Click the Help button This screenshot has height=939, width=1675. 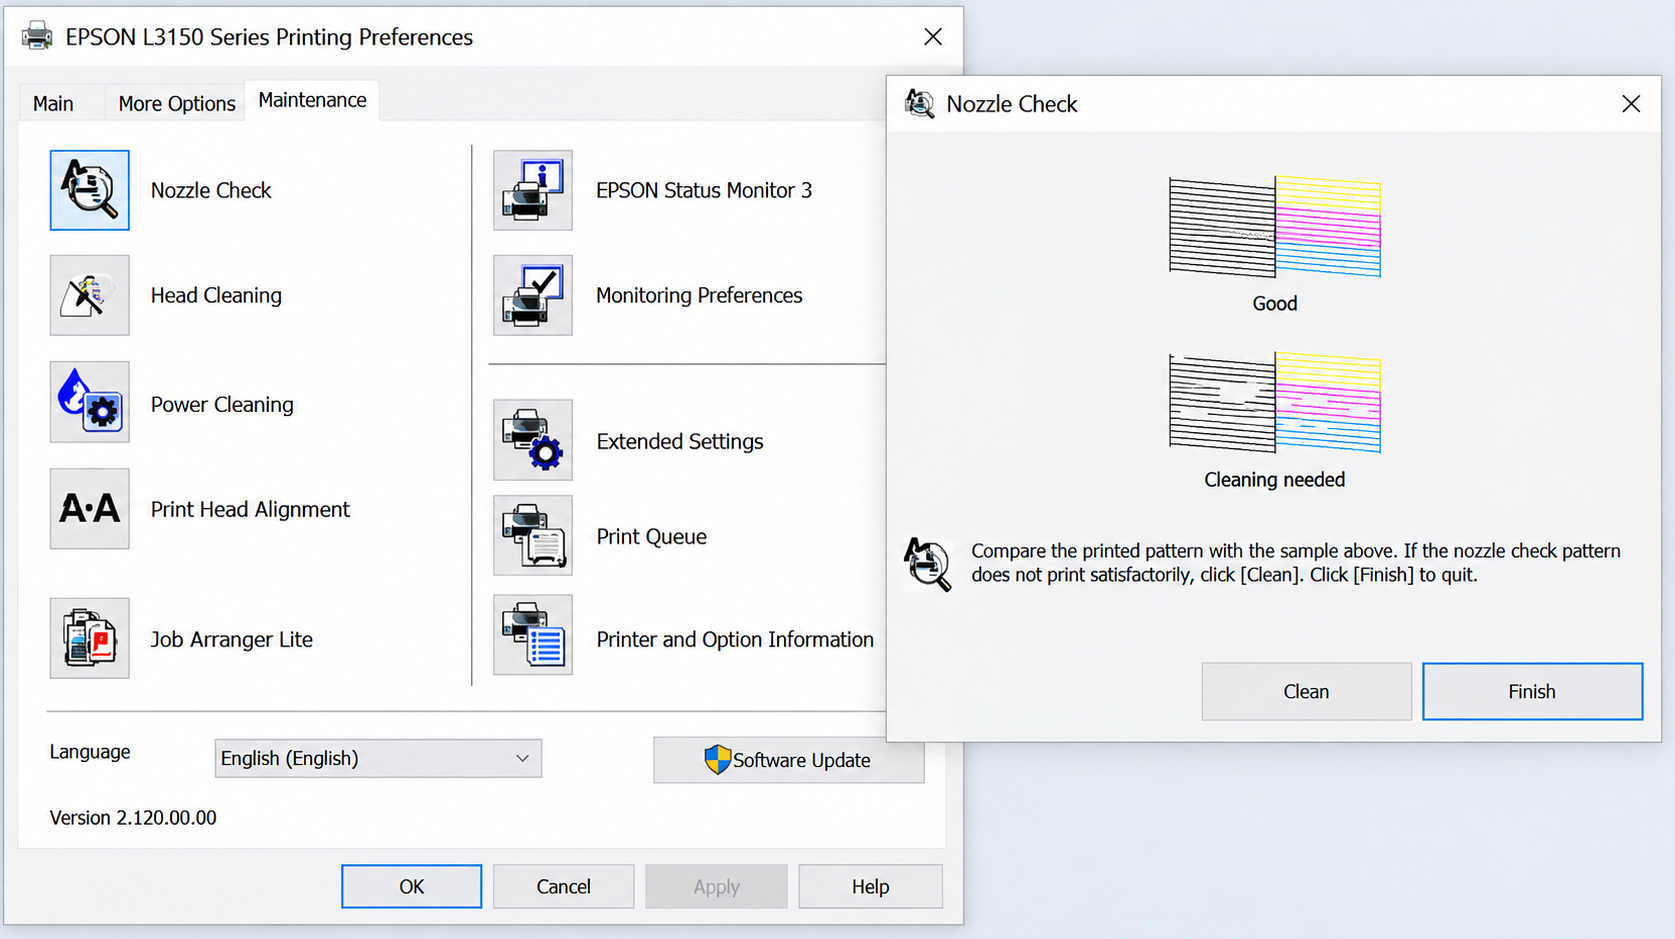pos(870,886)
